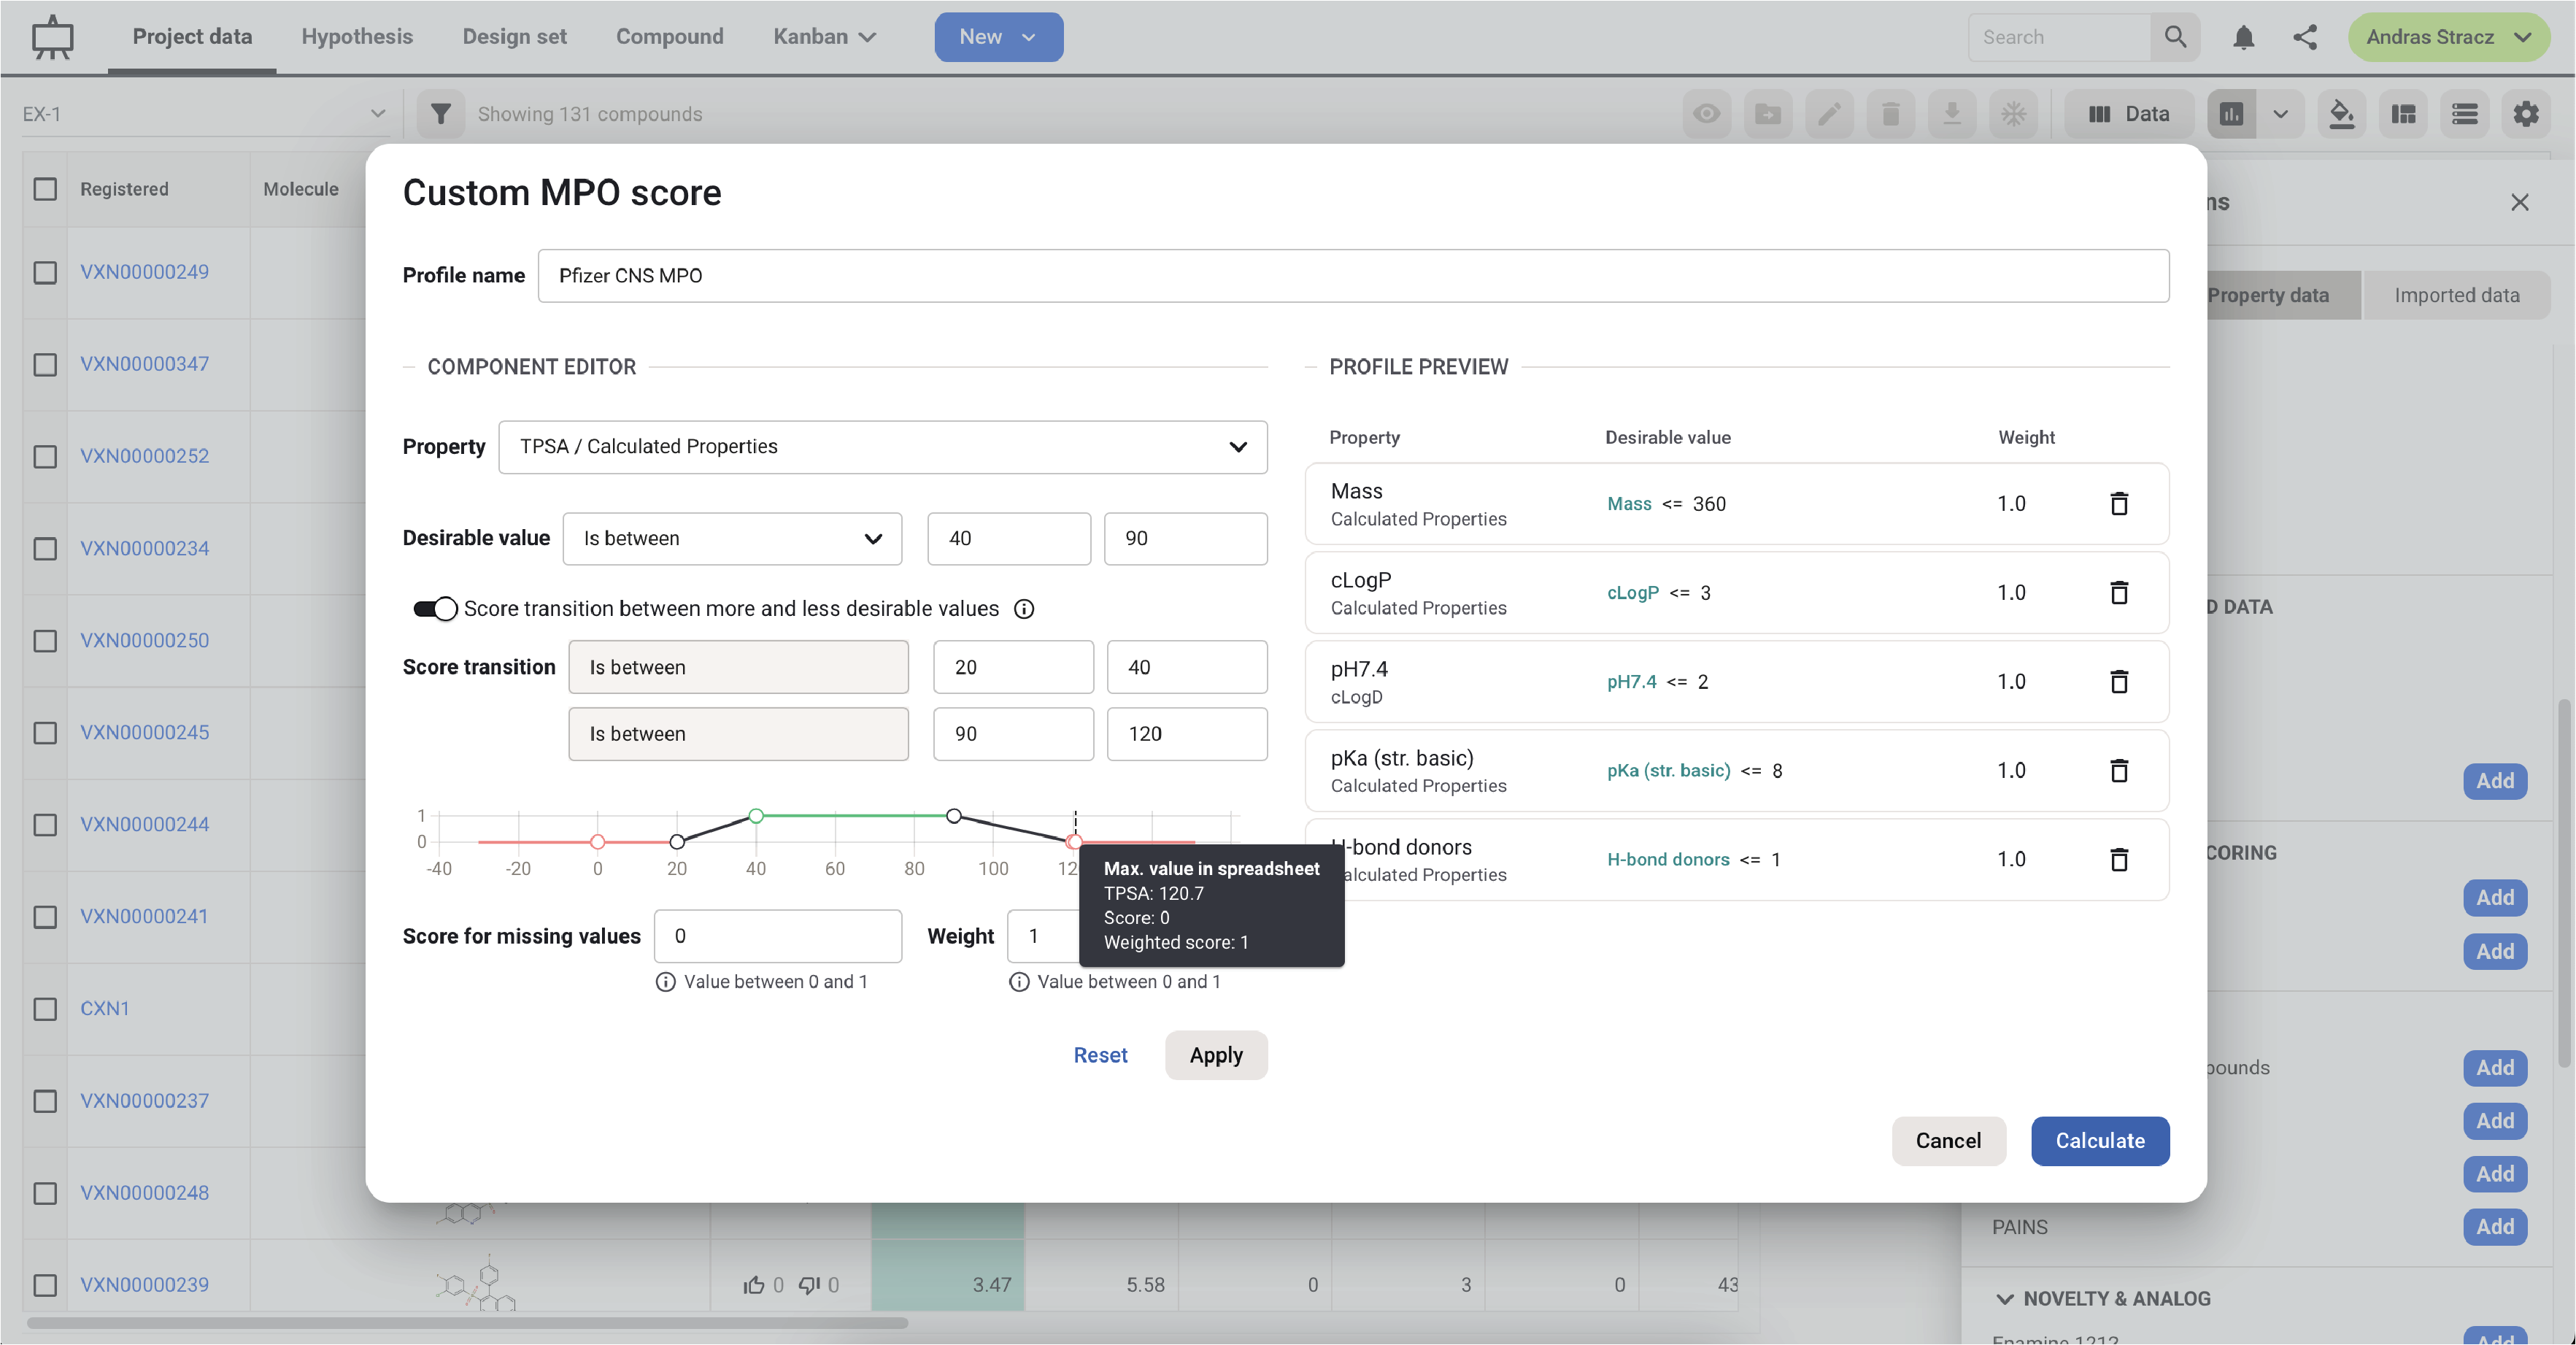Click the Reset link

(1100, 1055)
